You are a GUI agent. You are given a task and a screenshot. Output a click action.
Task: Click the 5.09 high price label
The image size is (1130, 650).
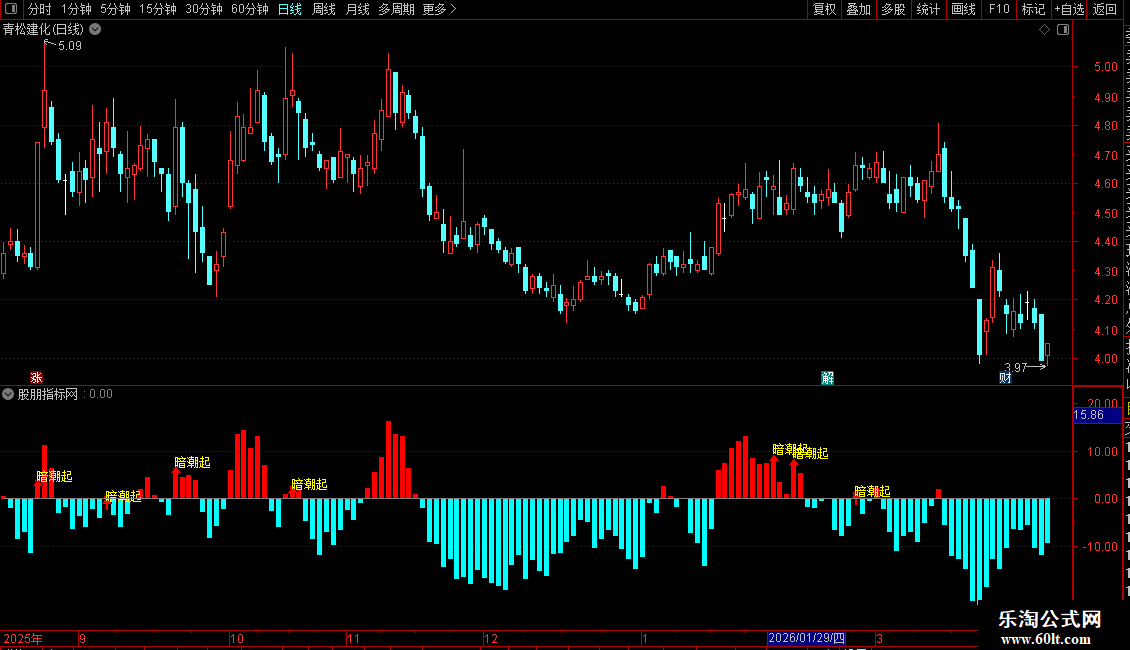(x=70, y=45)
